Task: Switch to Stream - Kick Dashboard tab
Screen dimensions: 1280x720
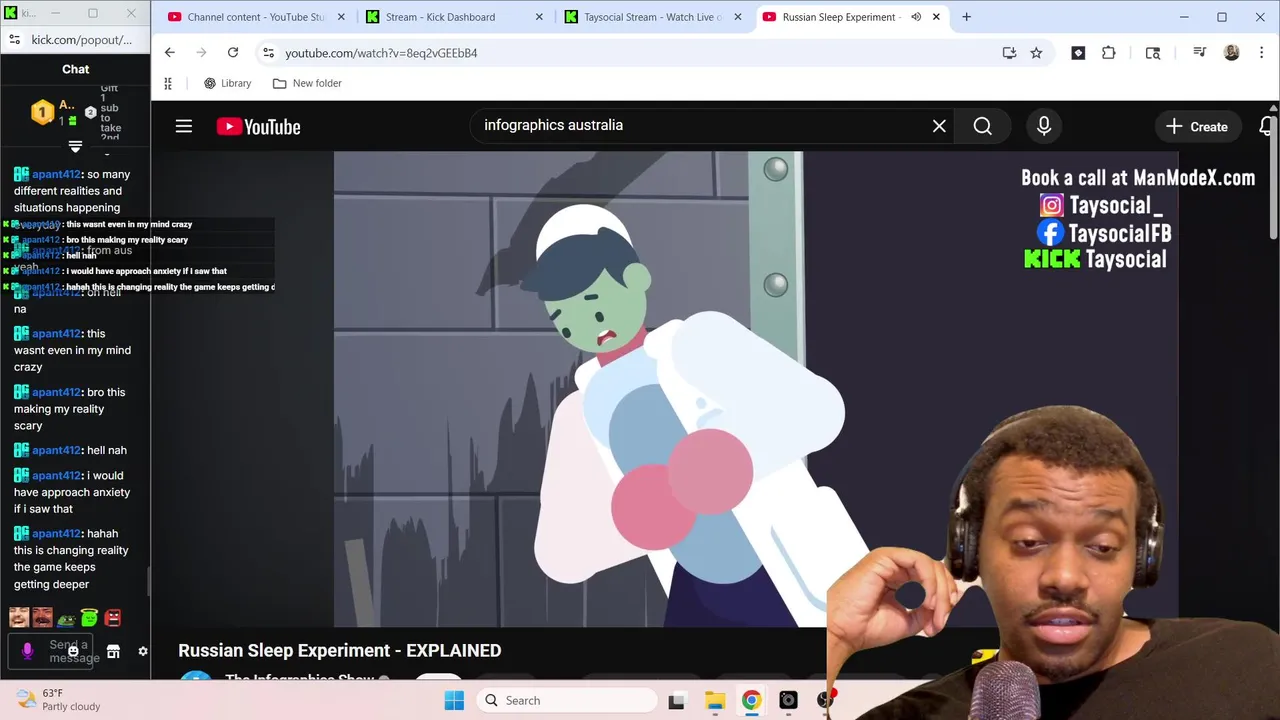Action: (x=455, y=17)
